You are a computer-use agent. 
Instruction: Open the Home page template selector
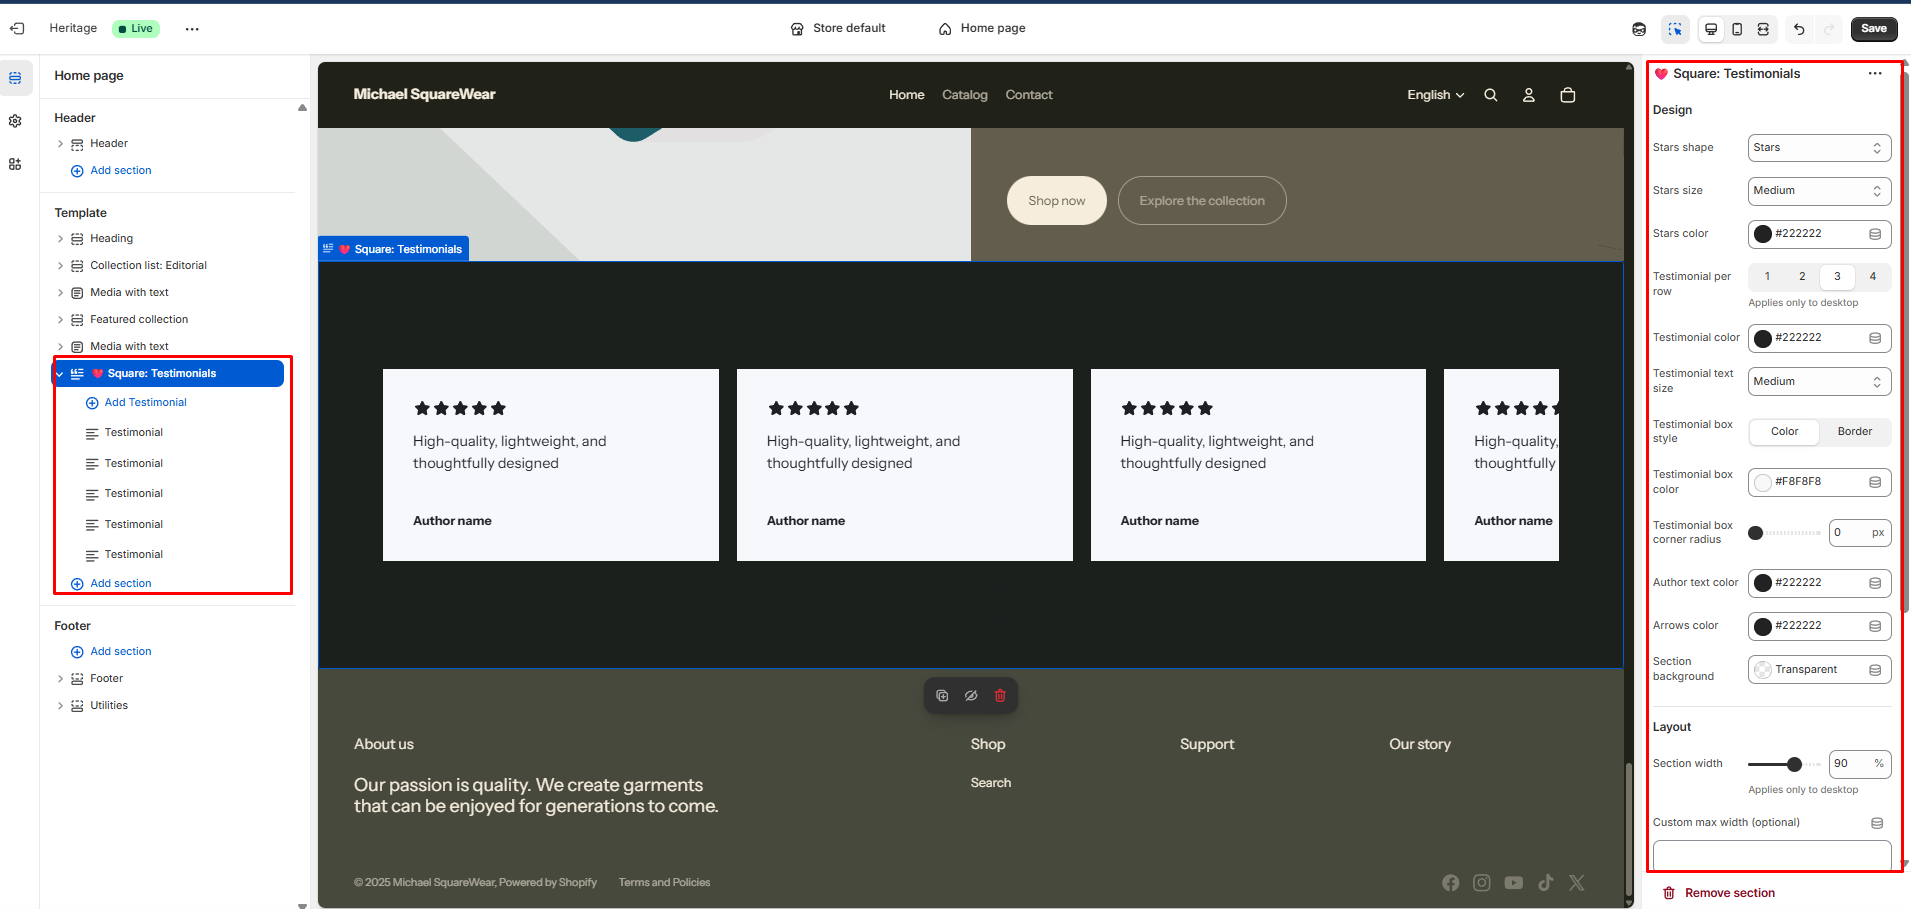(x=982, y=29)
